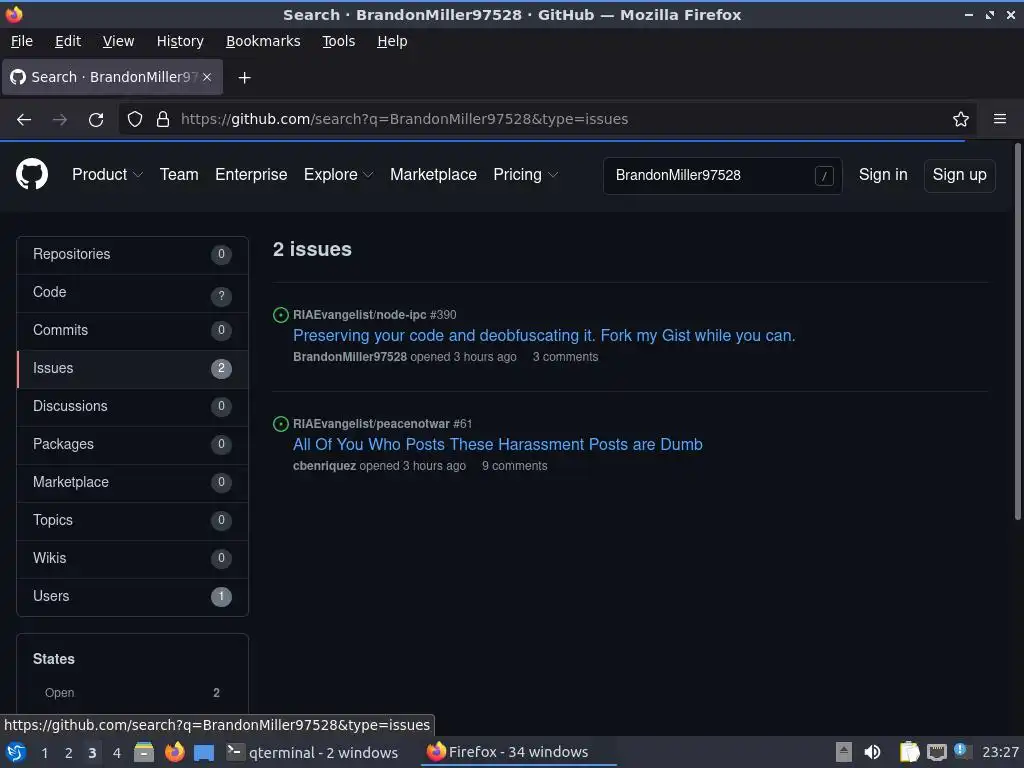Filter by Open state
1024x768 pixels.
coord(133,693)
